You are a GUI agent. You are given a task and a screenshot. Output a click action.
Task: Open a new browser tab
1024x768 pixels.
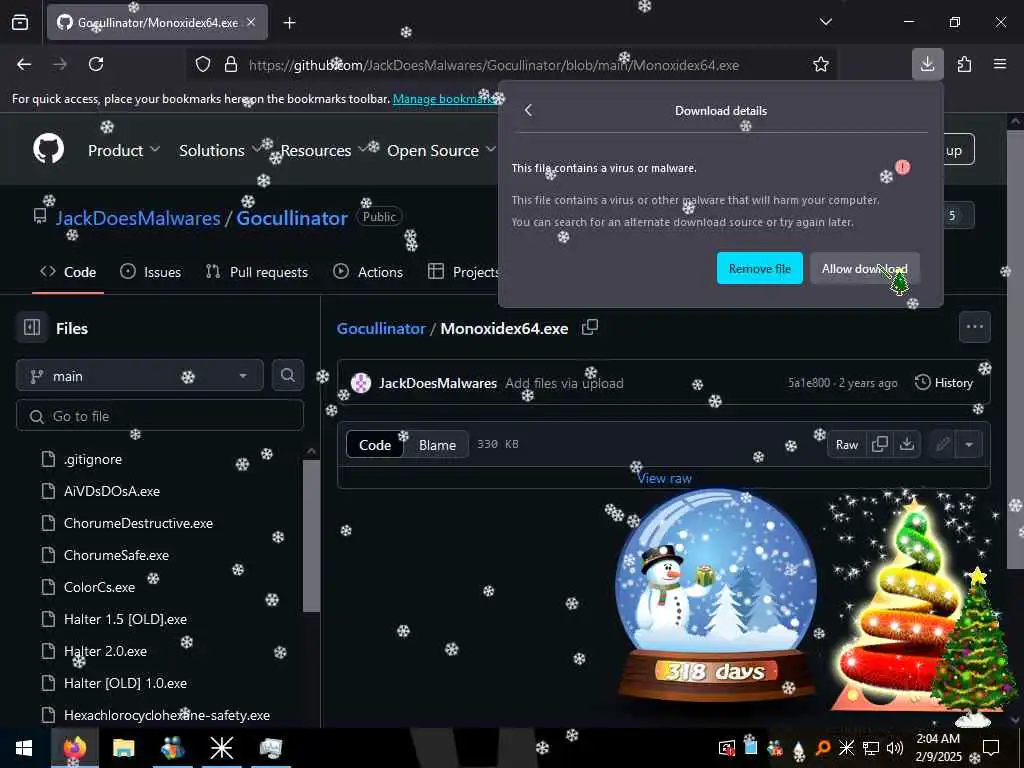tap(289, 23)
